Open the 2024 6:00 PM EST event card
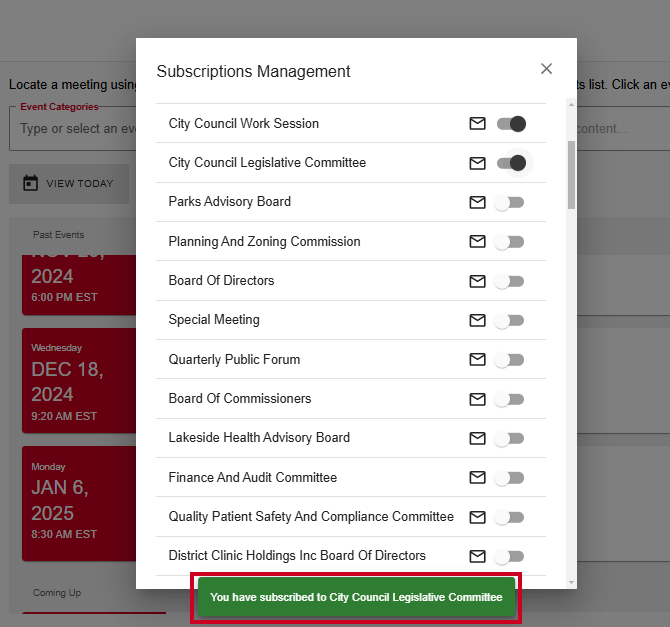The width and height of the screenshot is (670, 627). coord(79,285)
